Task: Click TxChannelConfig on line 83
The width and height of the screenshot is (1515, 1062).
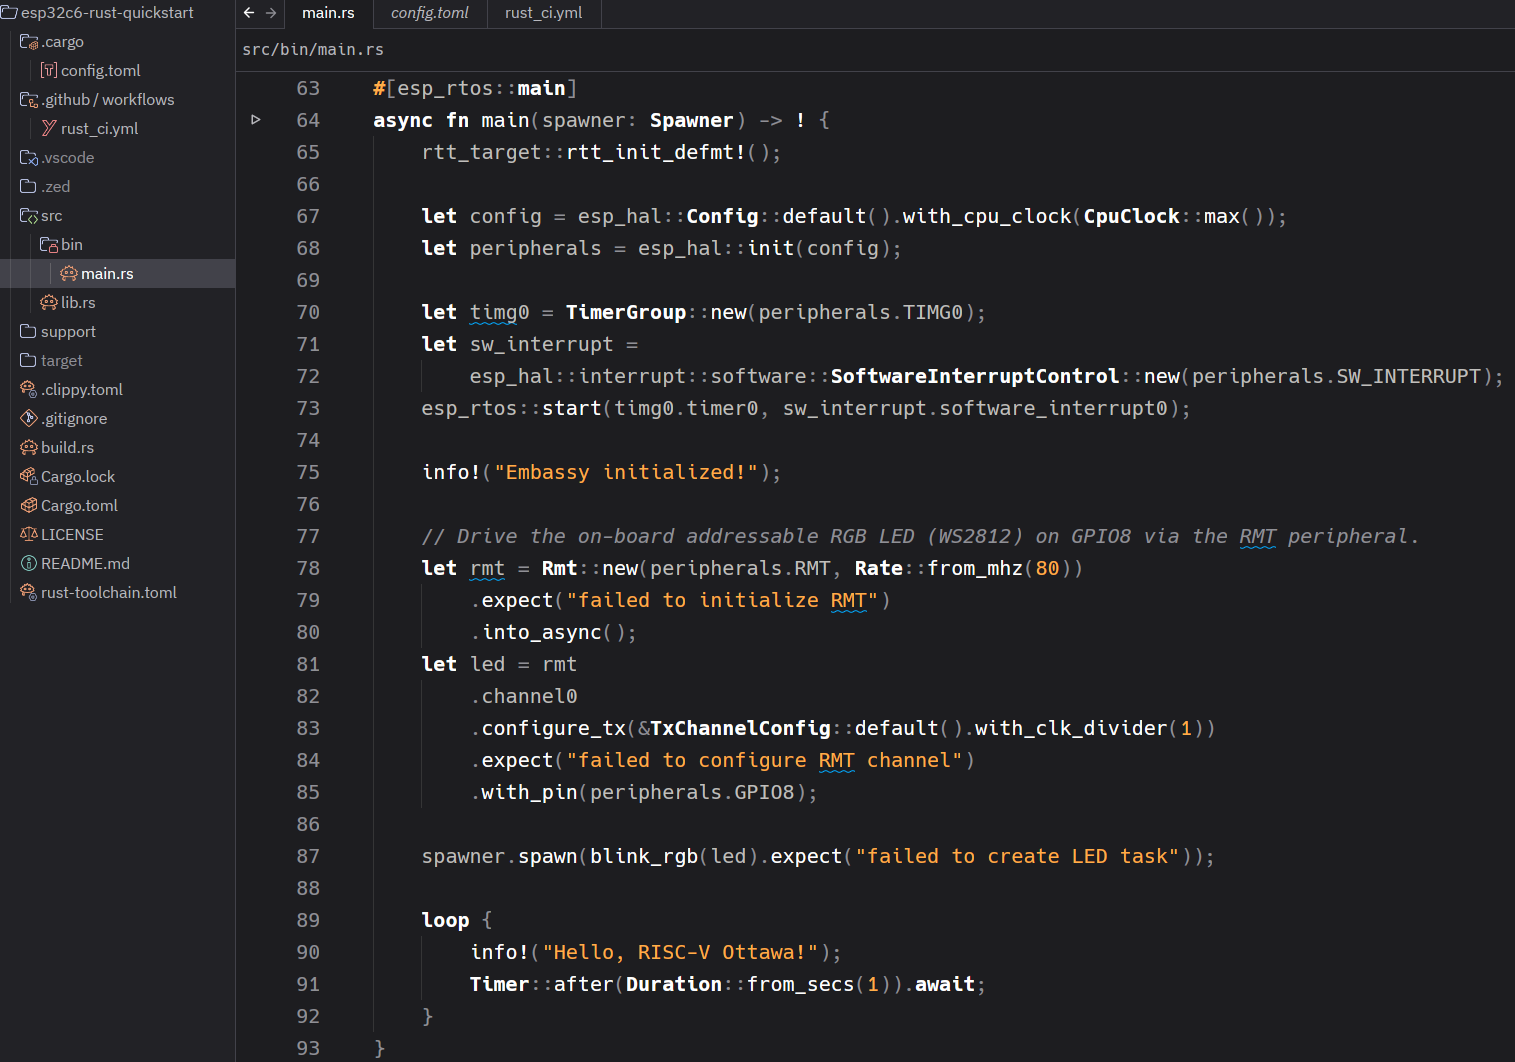Action: [741, 728]
